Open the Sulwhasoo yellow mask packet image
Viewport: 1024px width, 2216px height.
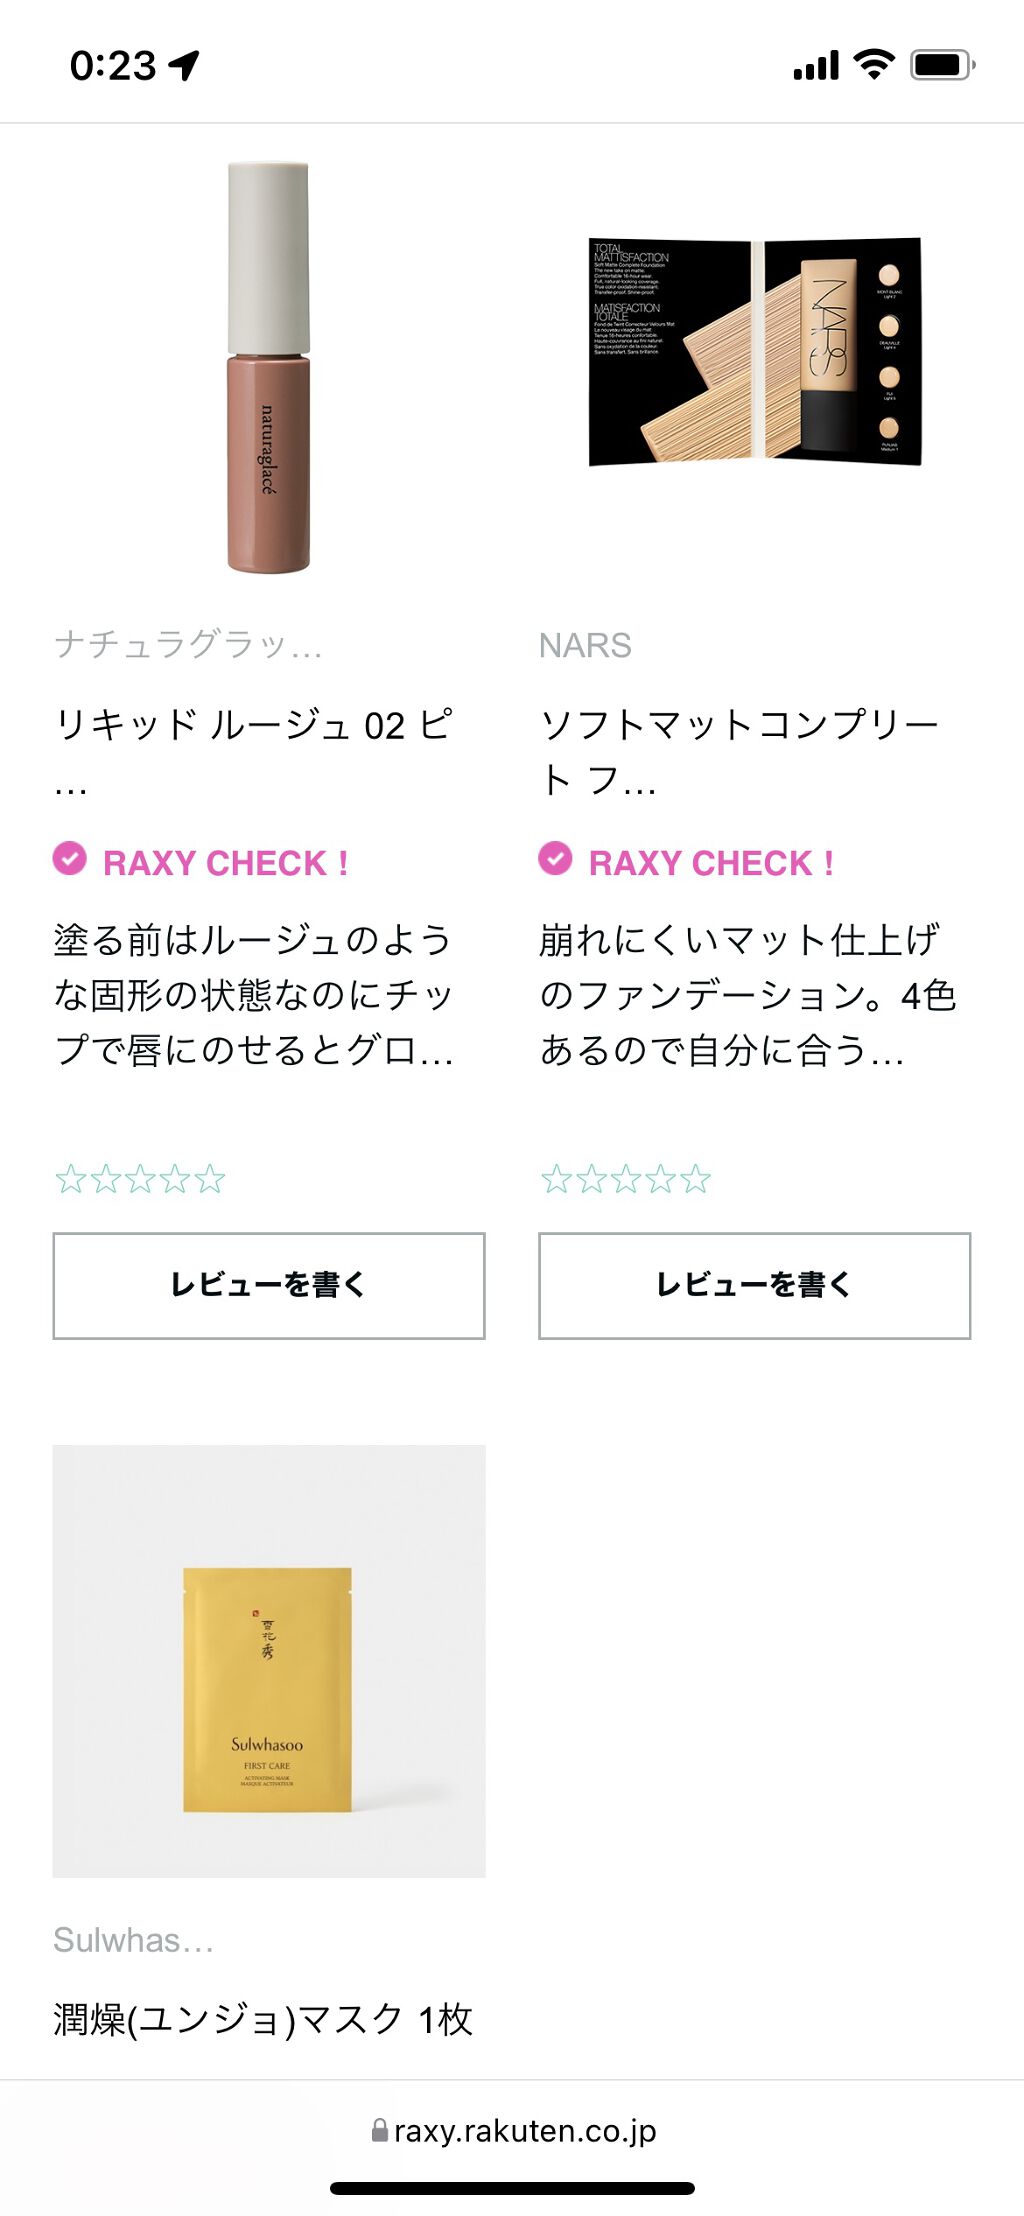point(269,1660)
